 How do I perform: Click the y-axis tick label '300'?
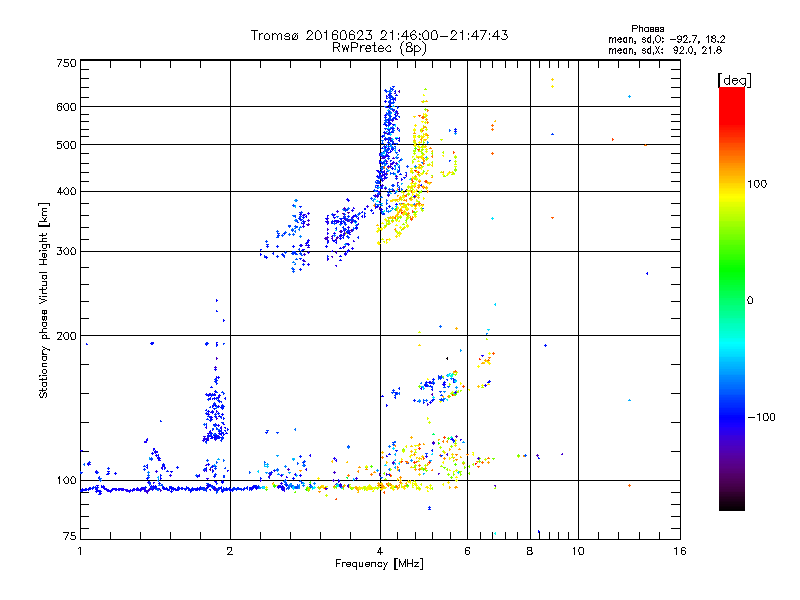coord(66,252)
